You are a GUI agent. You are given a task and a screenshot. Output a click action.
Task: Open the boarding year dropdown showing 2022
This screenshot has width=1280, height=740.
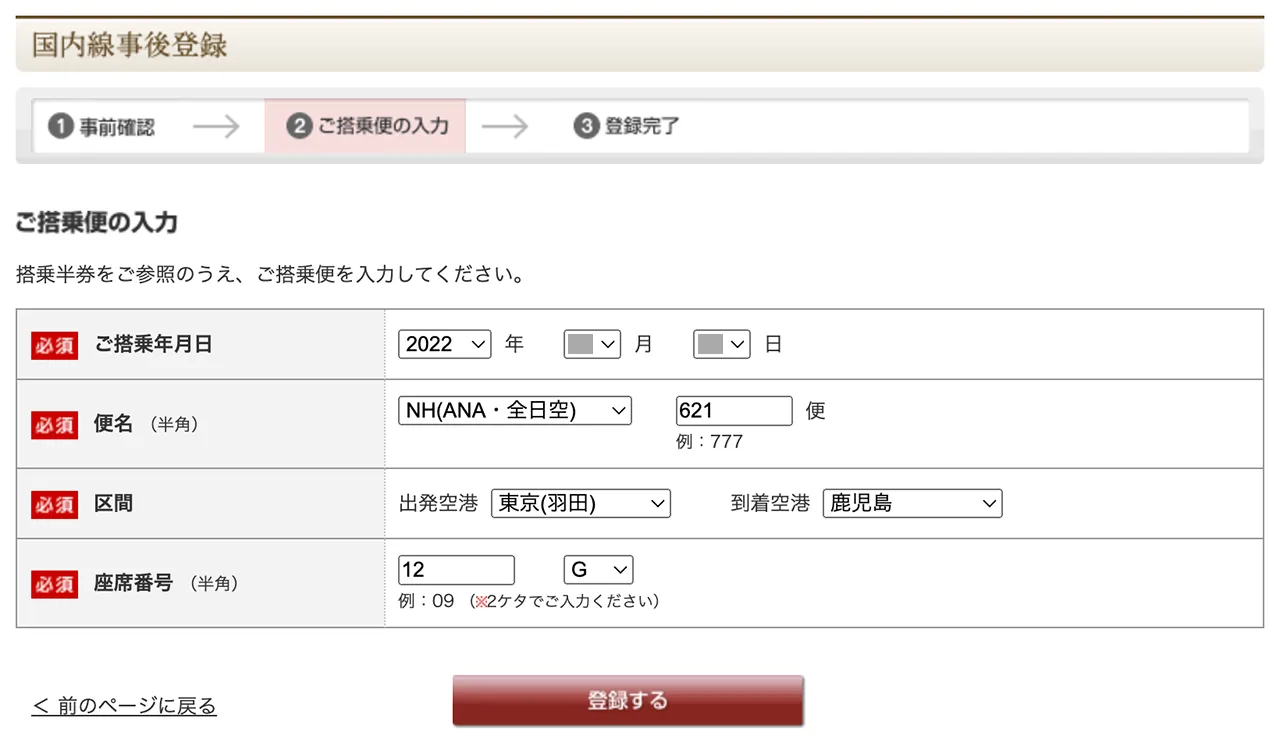point(444,344)
